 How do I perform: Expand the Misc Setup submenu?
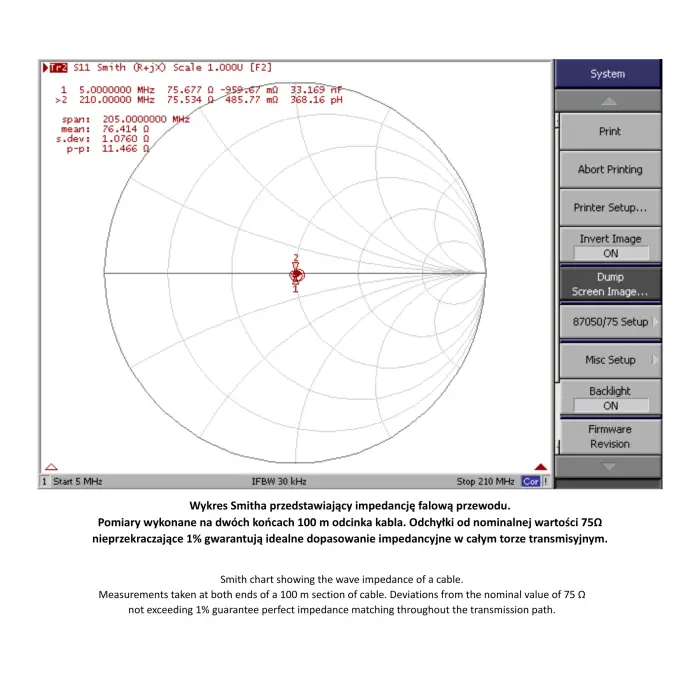[610, 360]
